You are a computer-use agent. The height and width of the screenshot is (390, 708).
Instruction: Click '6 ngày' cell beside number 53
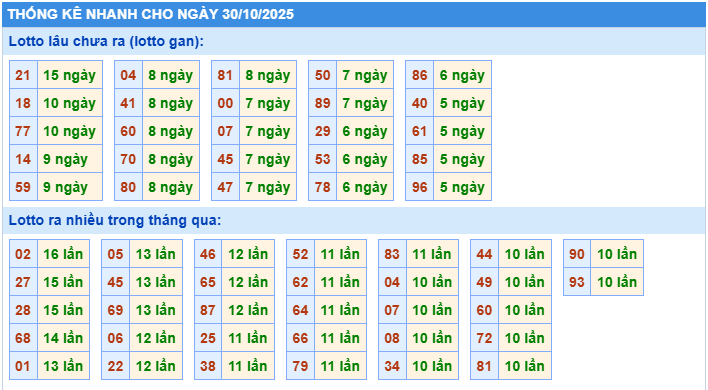pyautogui.click(x=365, y=159)
